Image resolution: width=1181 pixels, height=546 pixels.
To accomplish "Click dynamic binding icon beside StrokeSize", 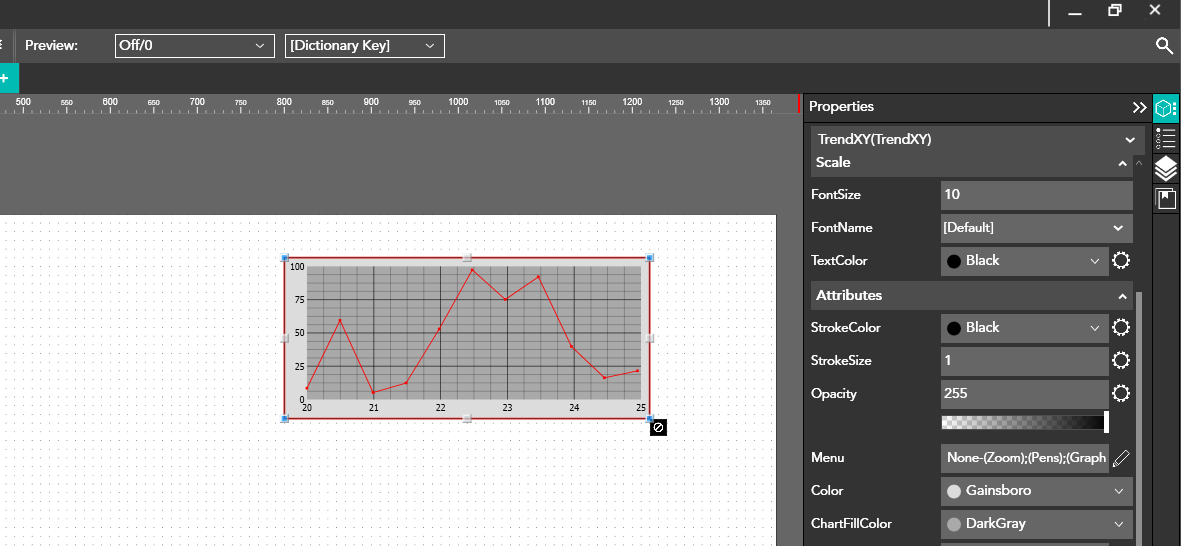I will pos(1121,361).
